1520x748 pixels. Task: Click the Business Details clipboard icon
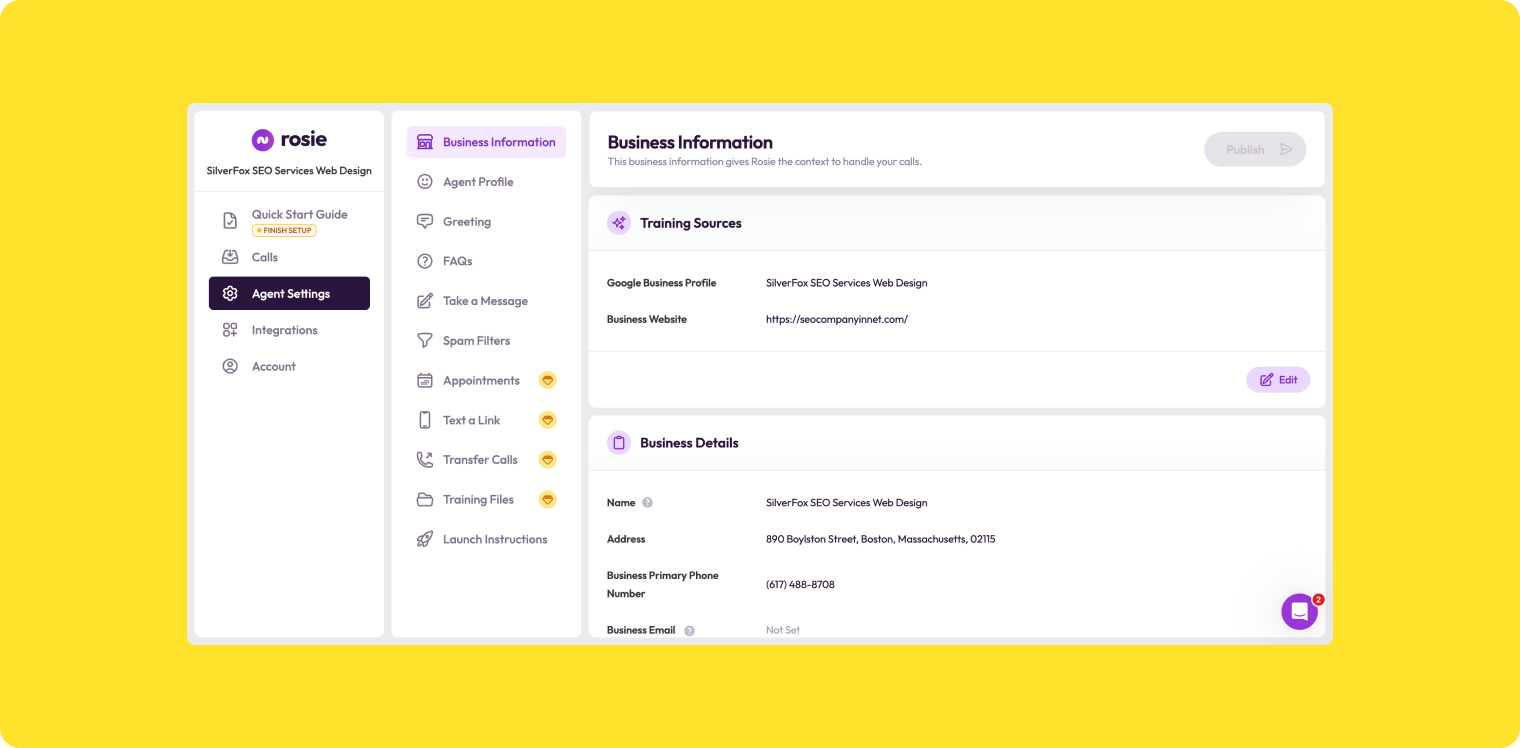[619, 443]
